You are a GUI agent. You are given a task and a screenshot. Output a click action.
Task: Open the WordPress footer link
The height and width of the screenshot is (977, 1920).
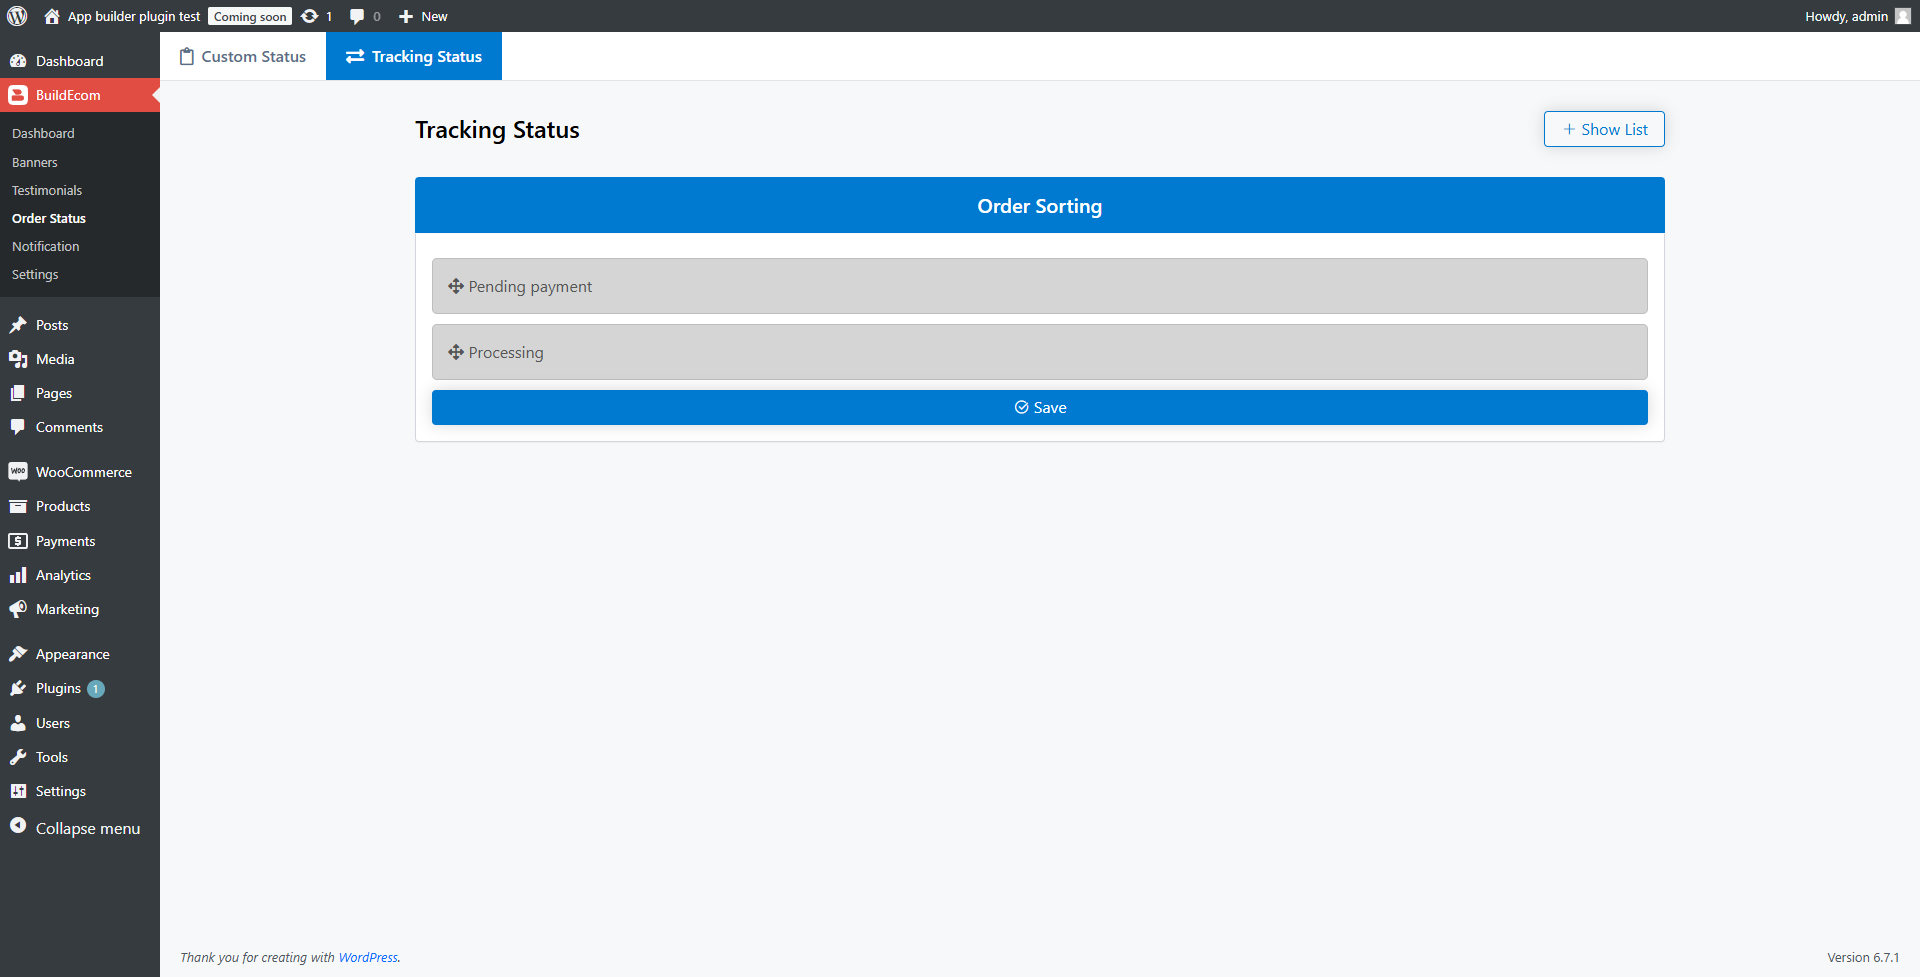tap(368, 958)
